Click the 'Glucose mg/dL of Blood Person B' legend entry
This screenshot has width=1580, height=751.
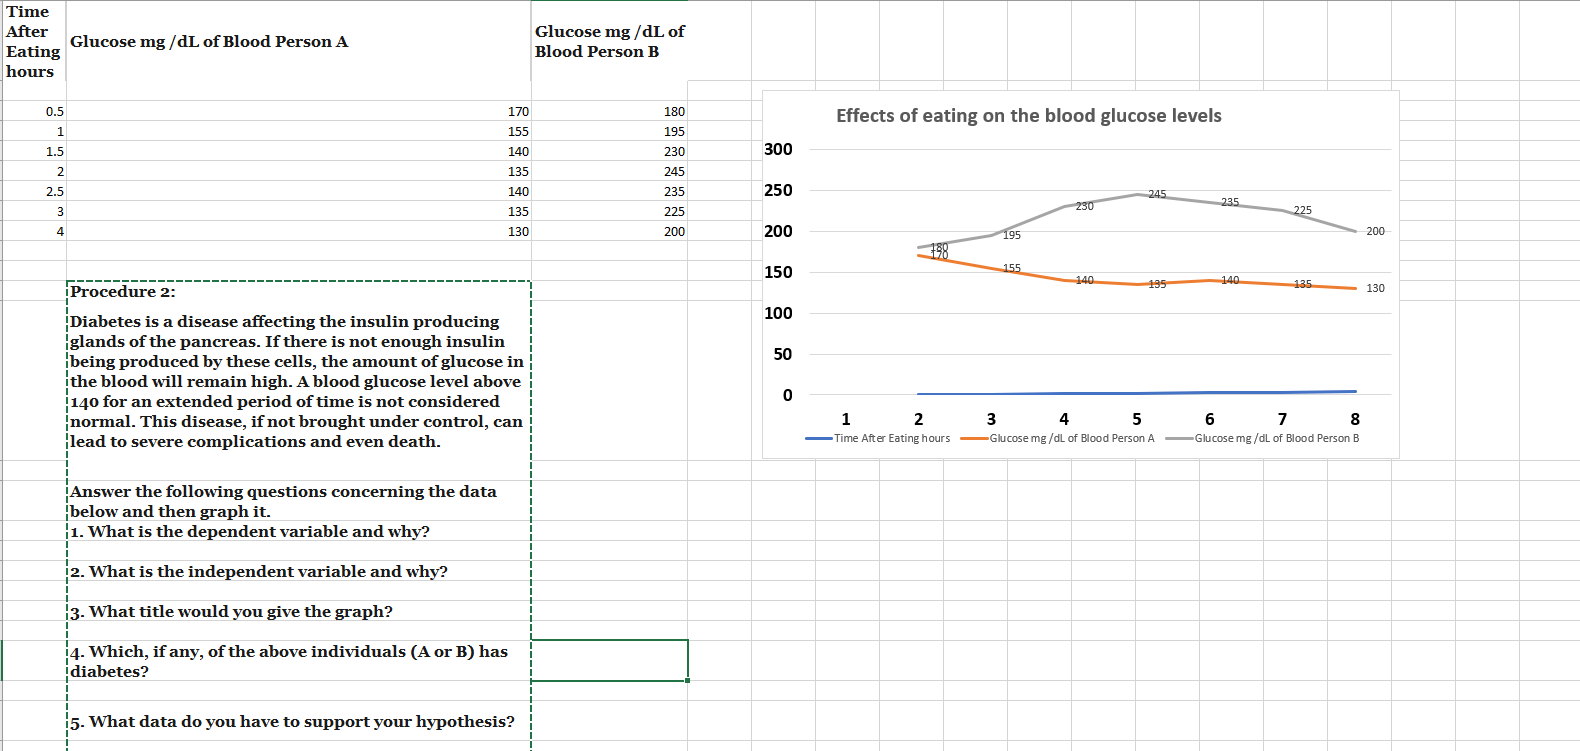coord(1263,438)
